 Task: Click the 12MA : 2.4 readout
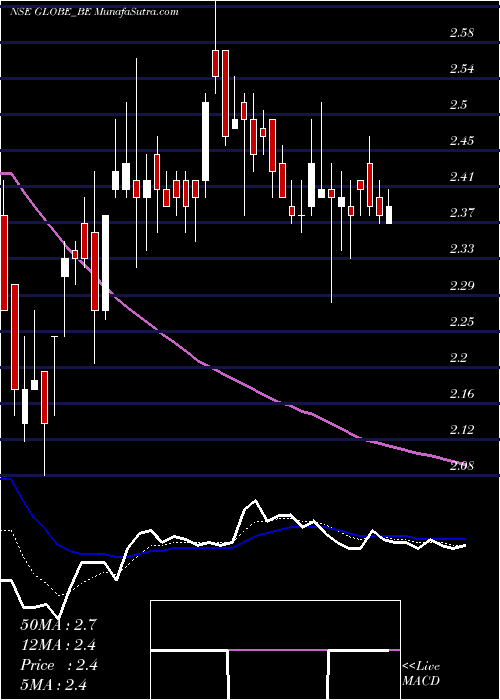[58, 645]
